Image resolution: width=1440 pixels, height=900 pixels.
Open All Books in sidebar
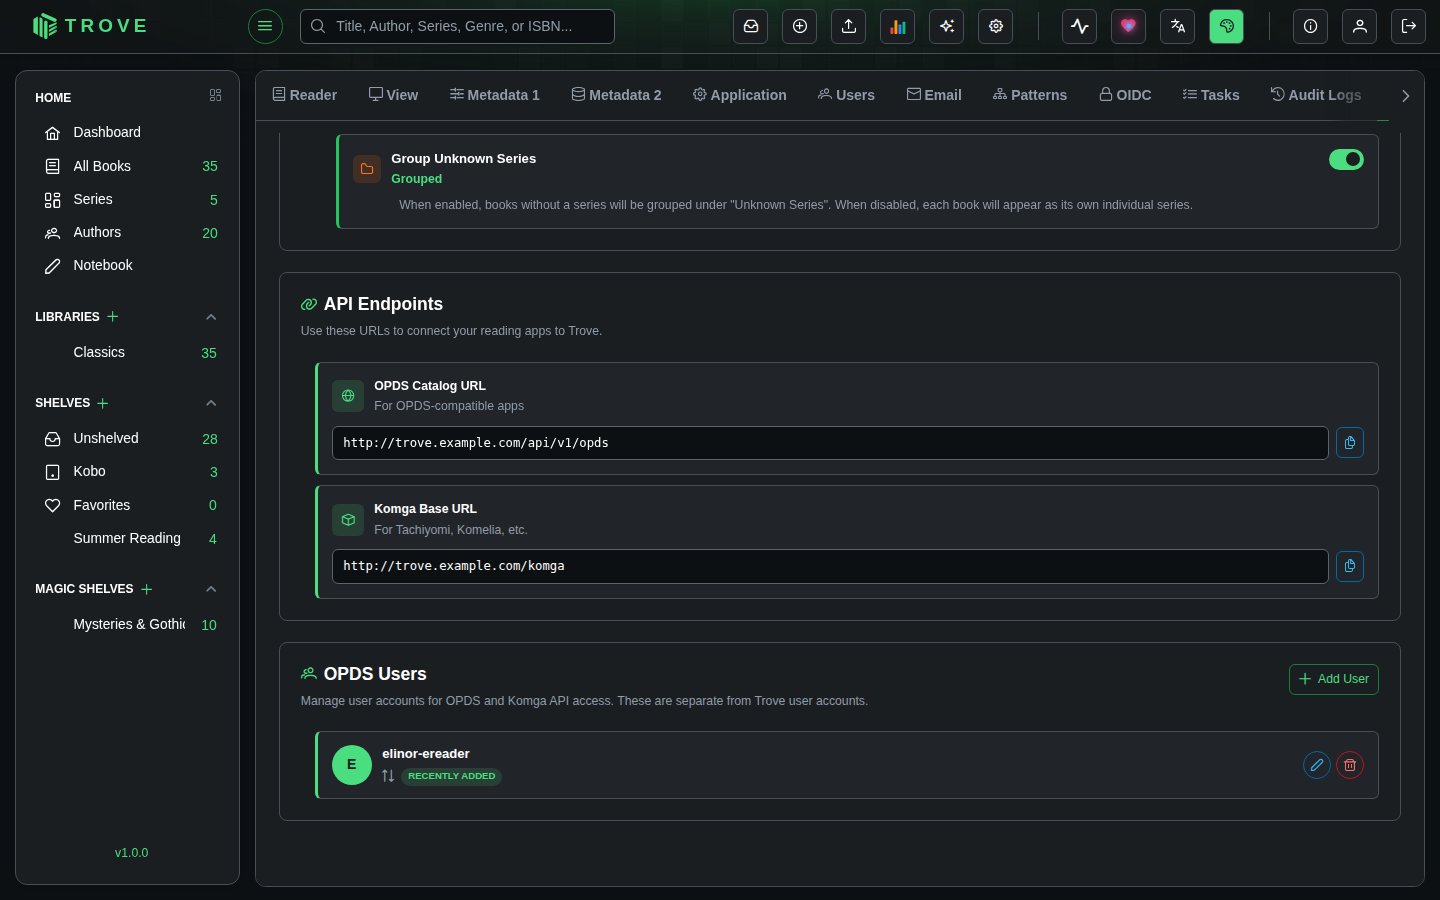(127, 166)
